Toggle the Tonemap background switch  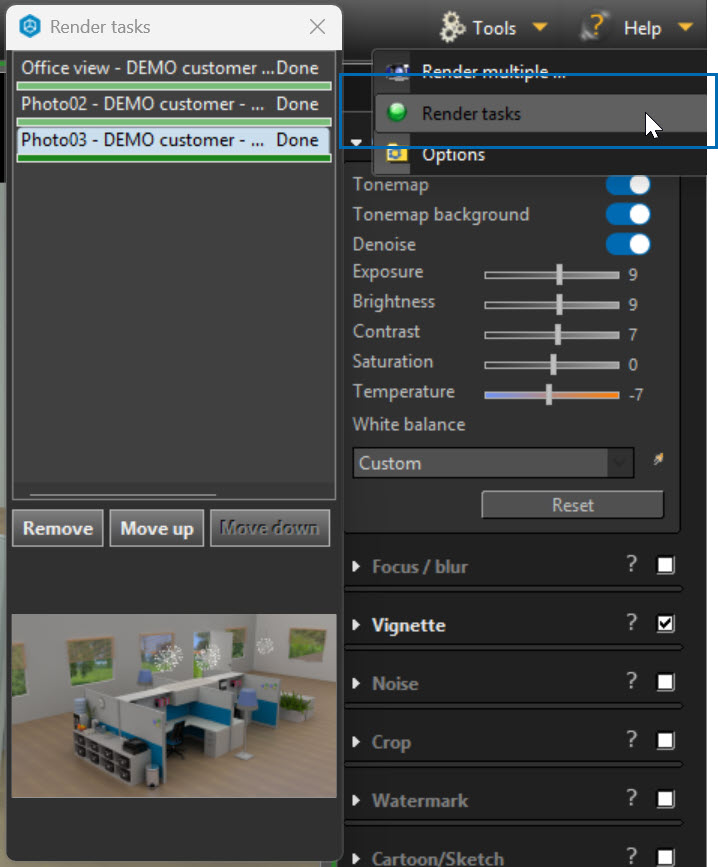tap(628, 215)
